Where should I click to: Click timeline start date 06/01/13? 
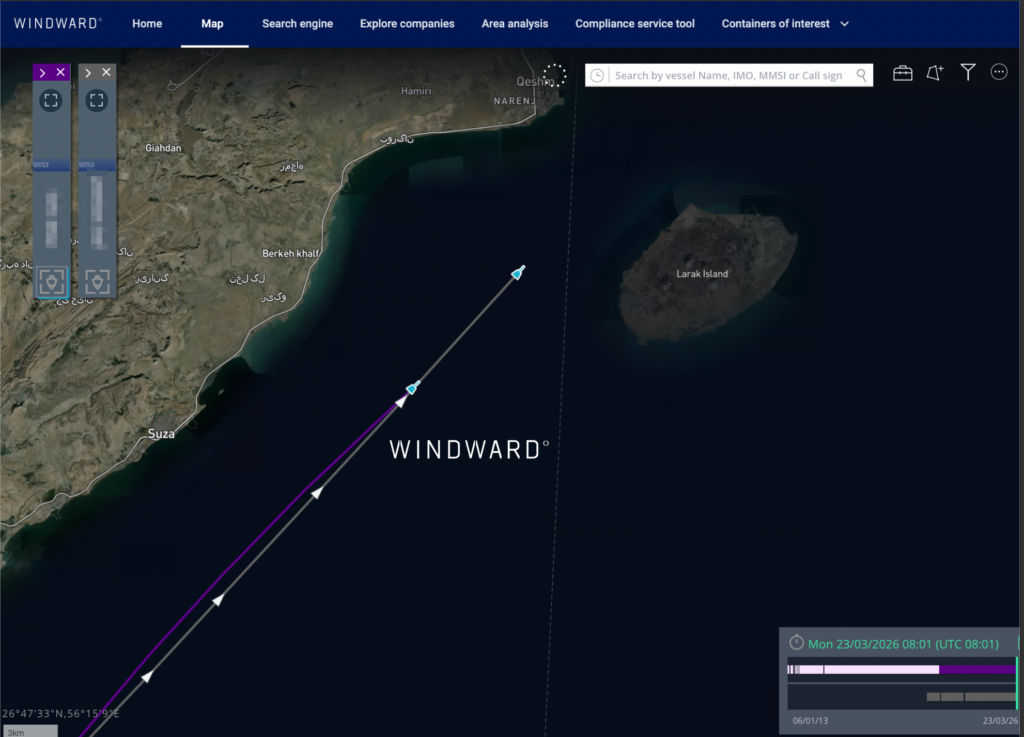810,721
